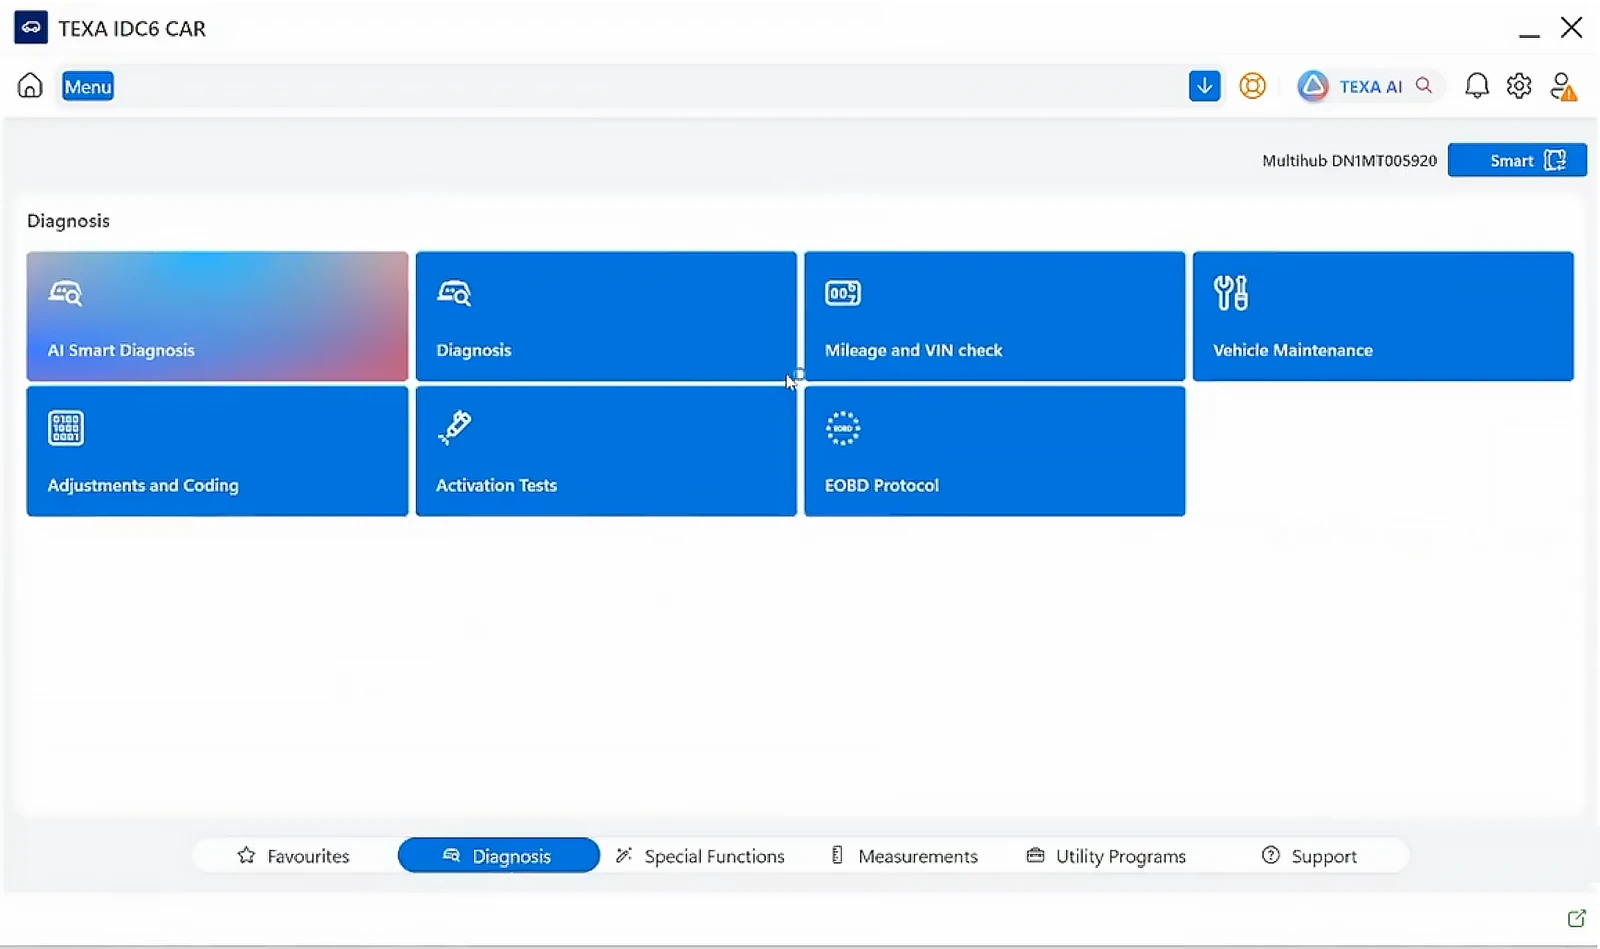The image size is (1600, 949).
Task: Click the TEXA AI triangle logo
Action: coord(1313,86)
